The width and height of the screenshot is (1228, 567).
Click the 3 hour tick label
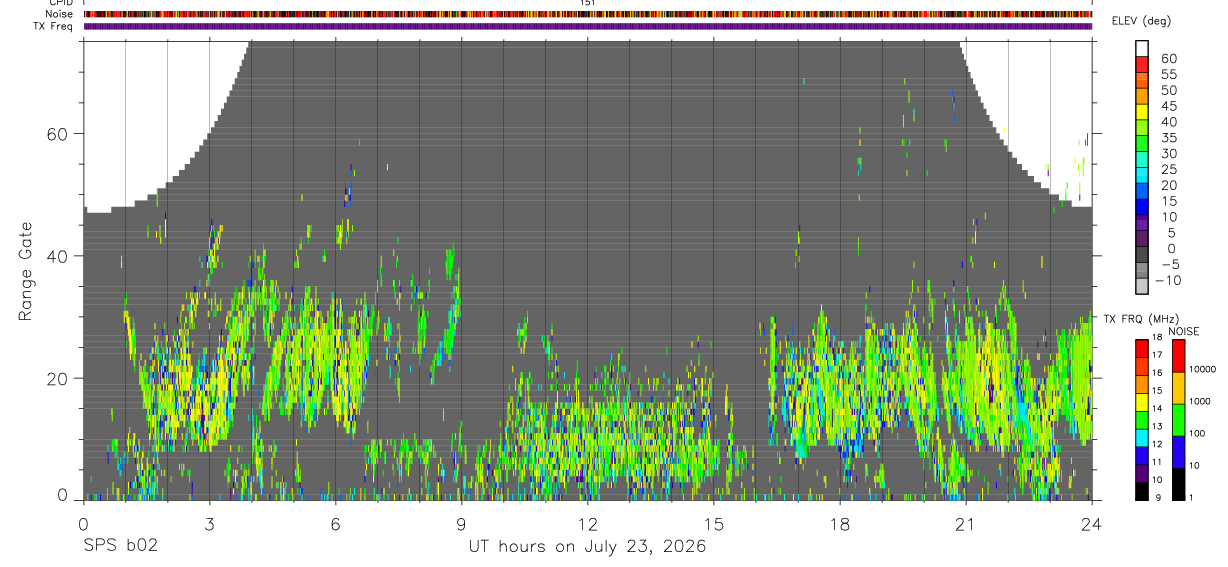pyautogui.click(x=209, y=524)
